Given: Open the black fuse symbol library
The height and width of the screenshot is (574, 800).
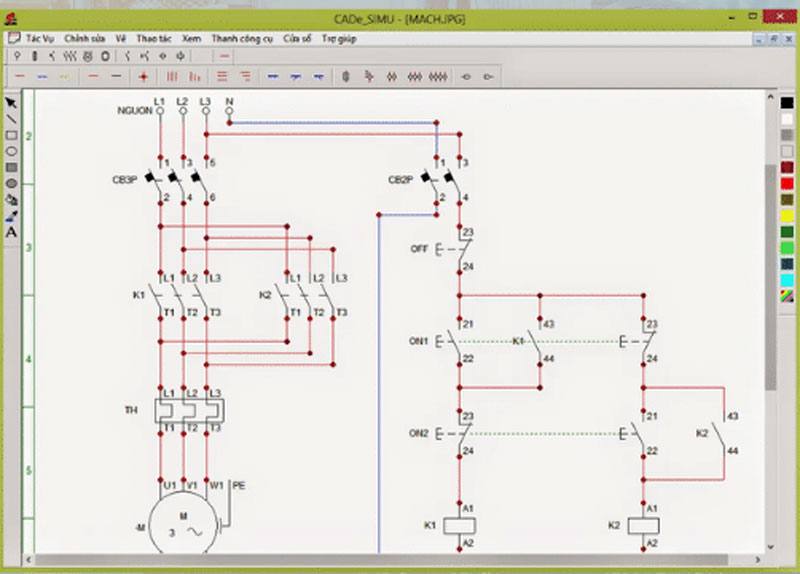Looking at the screenshot, I should pos(35,56).
